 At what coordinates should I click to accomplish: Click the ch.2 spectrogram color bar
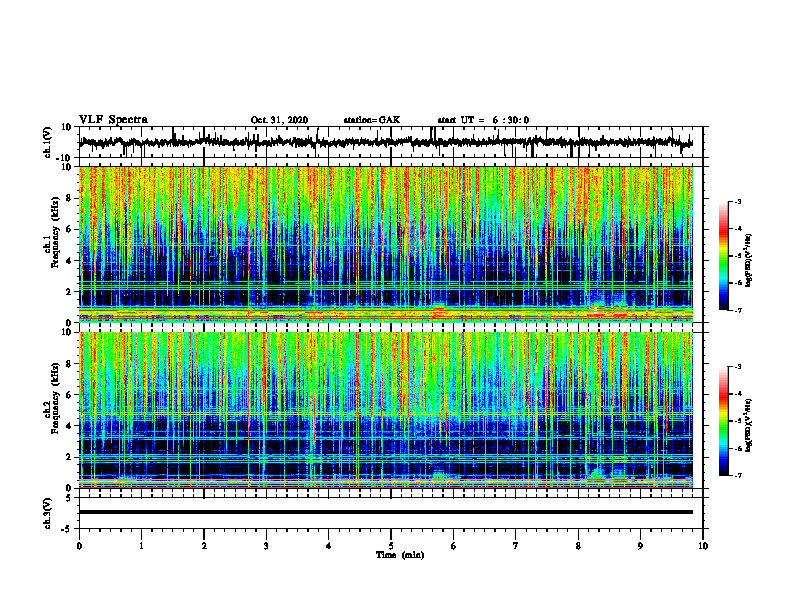(723, 421)
